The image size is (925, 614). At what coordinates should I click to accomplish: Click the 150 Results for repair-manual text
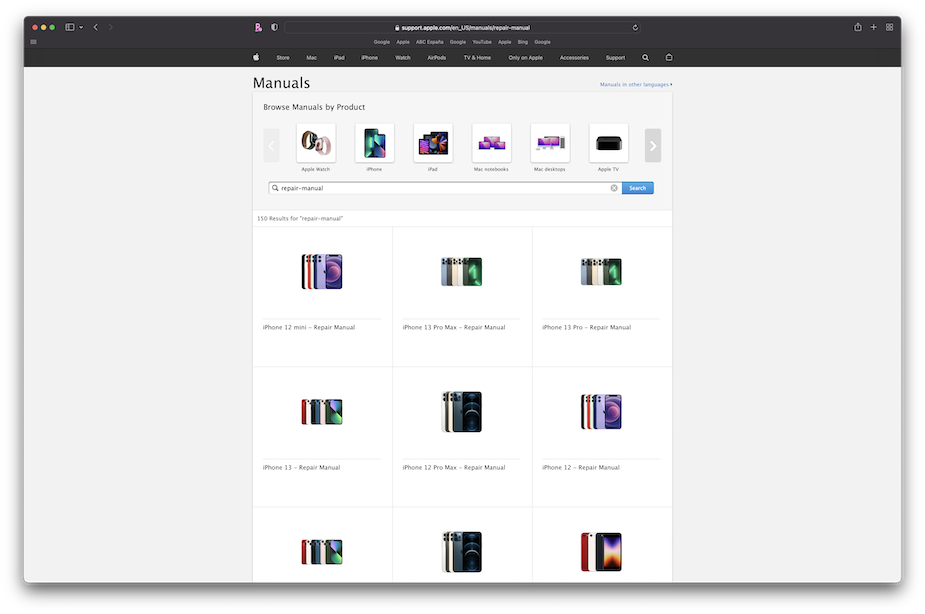(300, 219)
